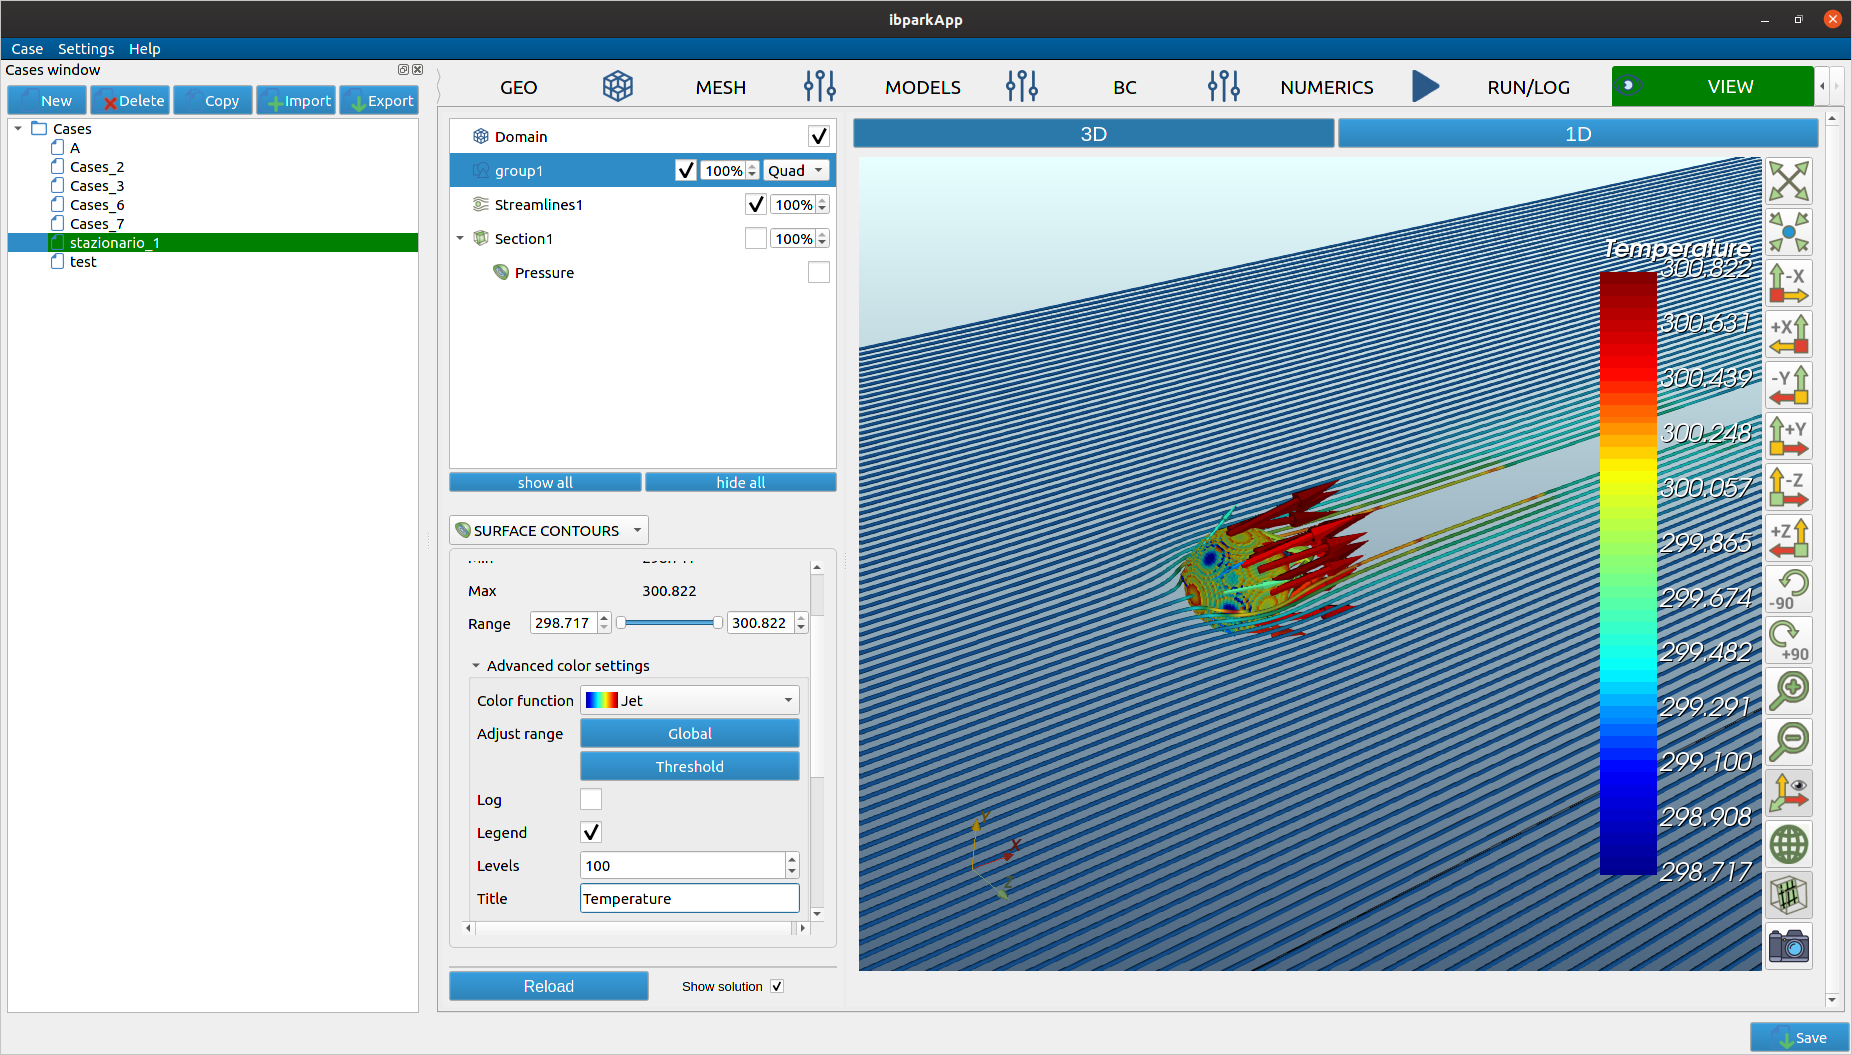Image resolution: width=1852 pixels, height=1055 pixels.
Task: Zoom in with the magnifier plus icon
Action: (1788, 692)
